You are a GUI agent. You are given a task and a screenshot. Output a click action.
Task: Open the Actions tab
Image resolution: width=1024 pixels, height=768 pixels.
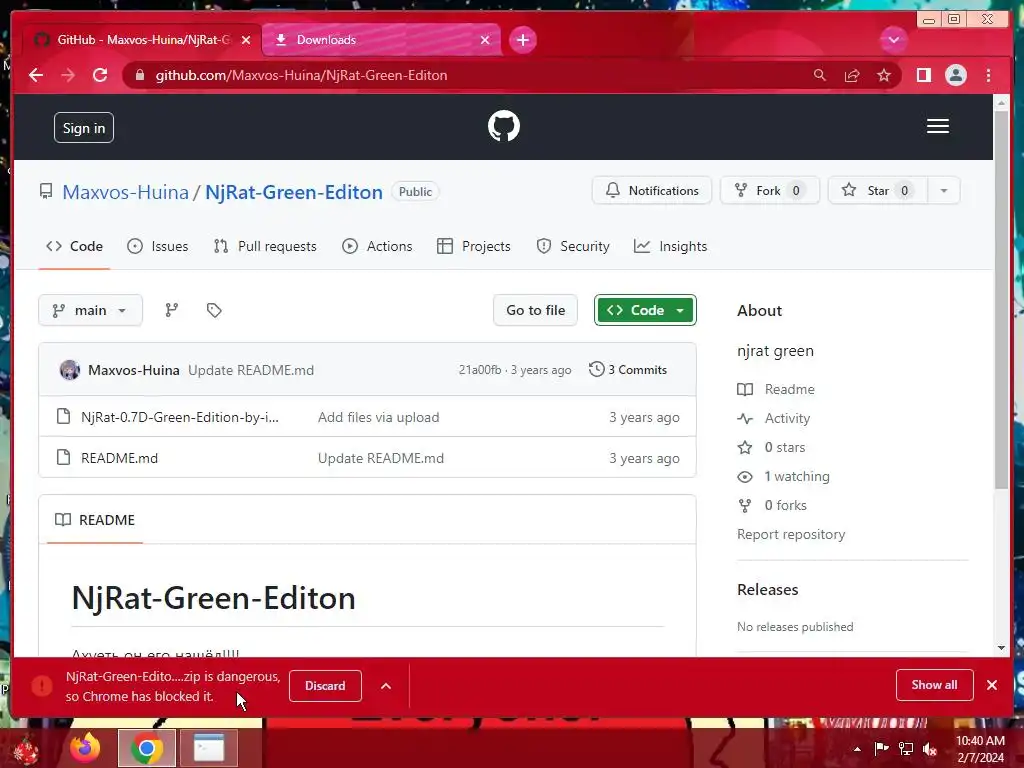pyautogui.click(x=377, y=246)
